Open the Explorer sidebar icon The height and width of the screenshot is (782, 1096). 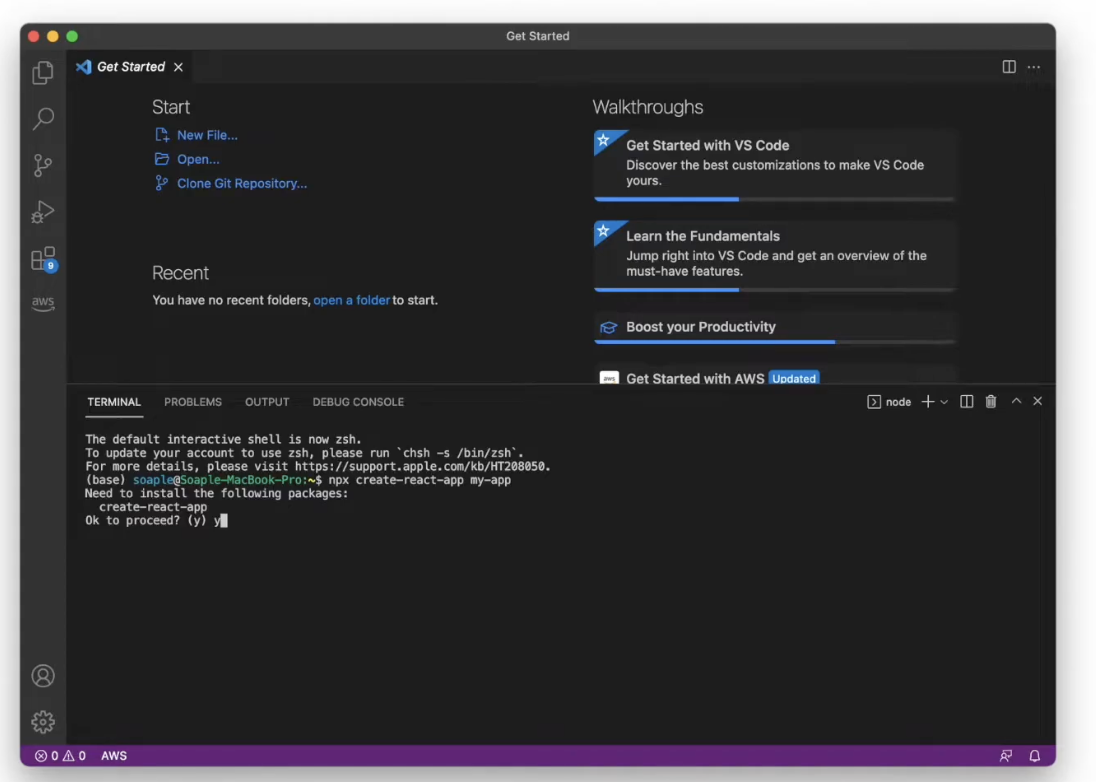pyautogui.click(x=42, y=72)
